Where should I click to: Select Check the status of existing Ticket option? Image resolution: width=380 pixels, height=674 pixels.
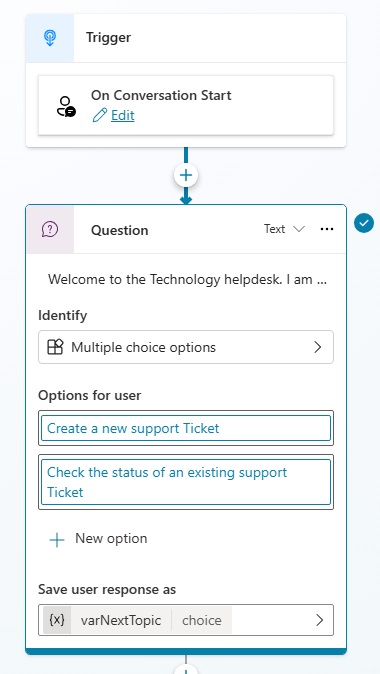tap(186, 482)
